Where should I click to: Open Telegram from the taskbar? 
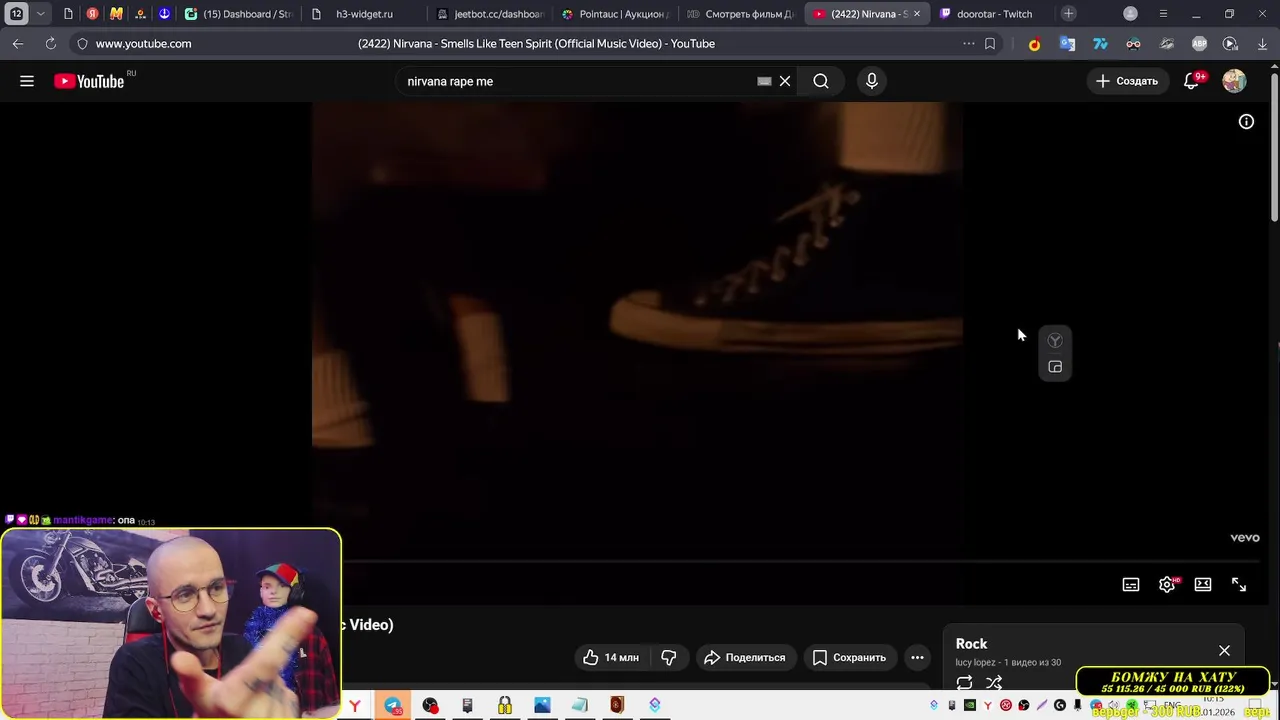tap(394, 706)
